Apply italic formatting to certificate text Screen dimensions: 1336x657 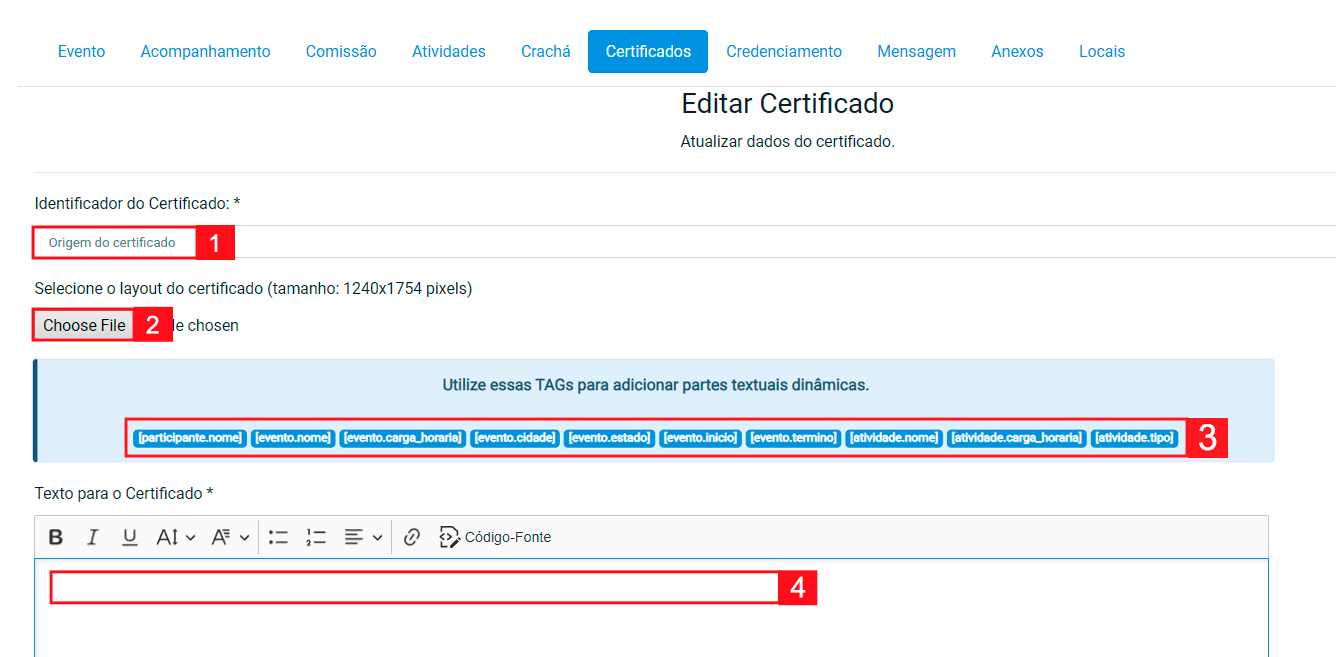93,537
